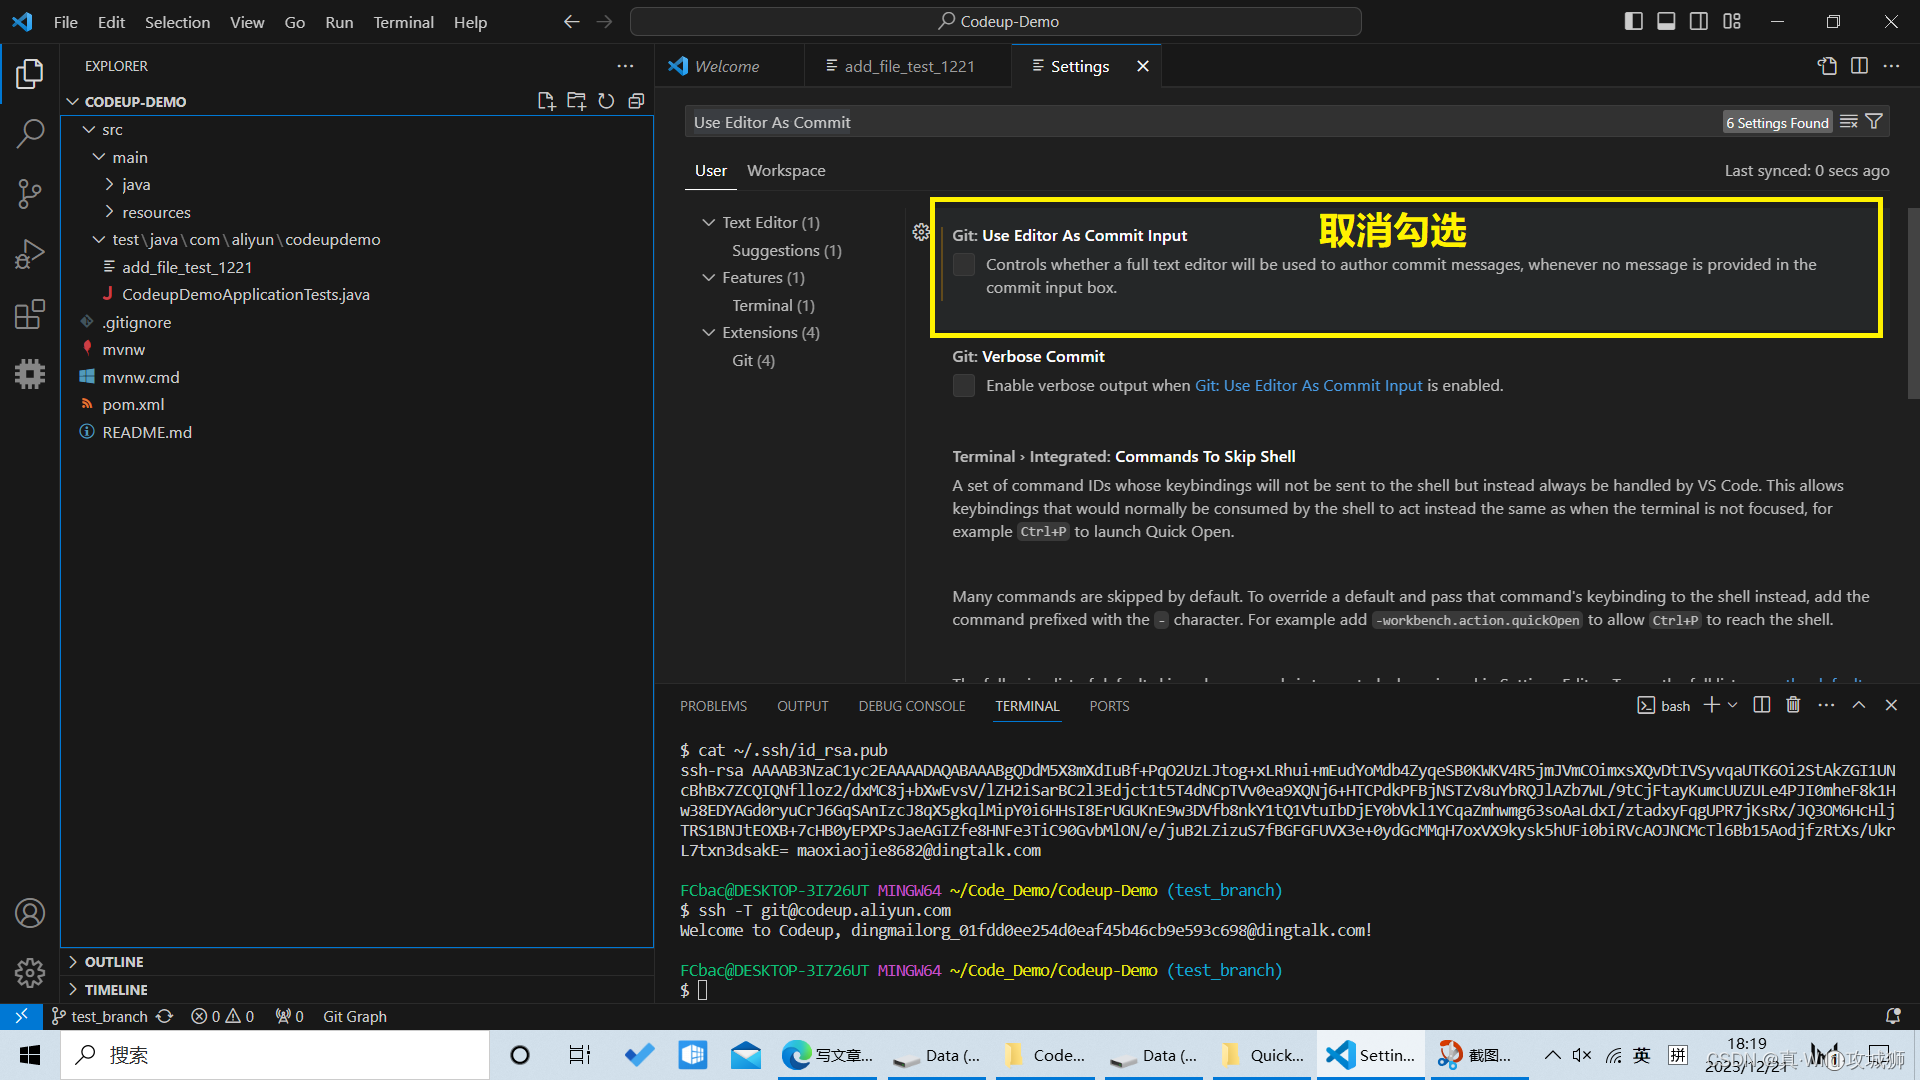The image size is (1920, 1080).
Task: Toggle the panel visibility layout control
Action: click(x=1665, y=20)
